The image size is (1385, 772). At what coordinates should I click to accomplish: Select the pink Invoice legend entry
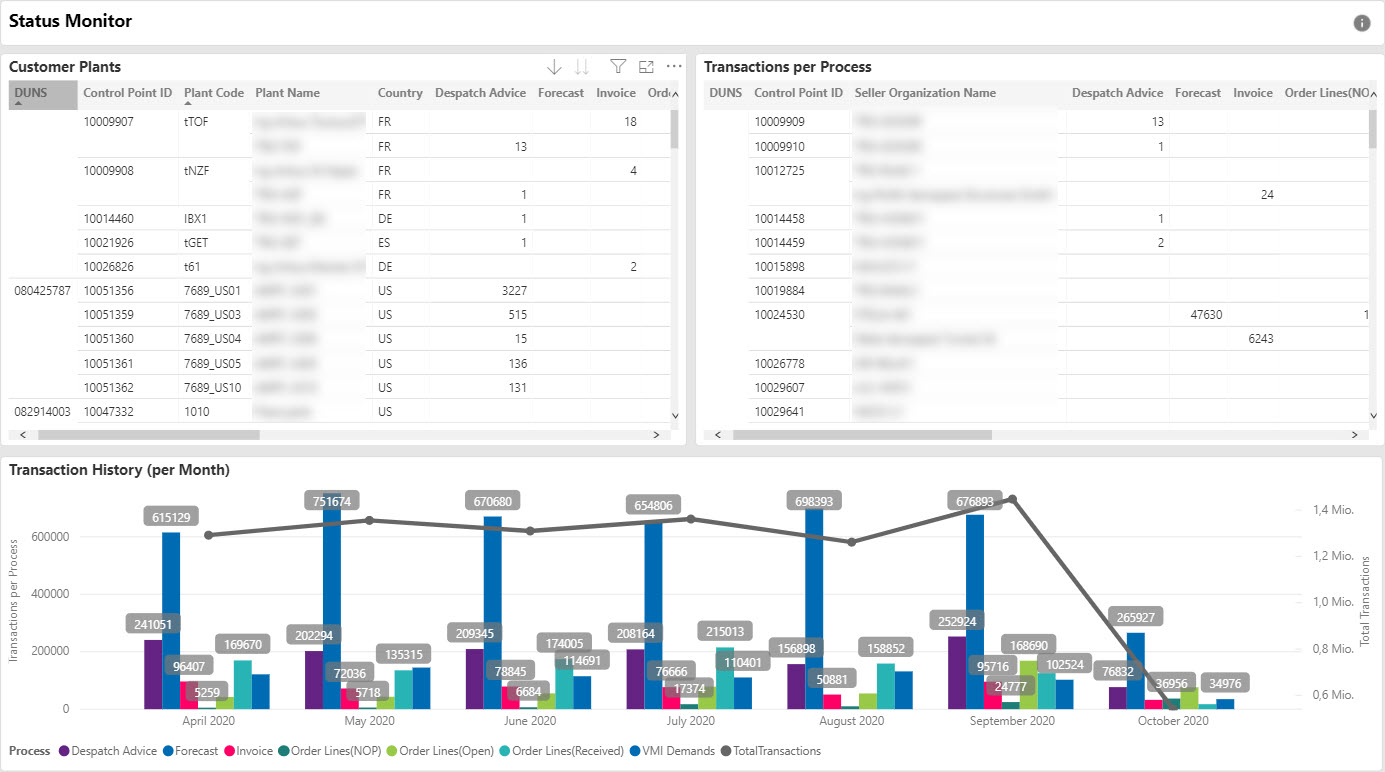tap(248, 751)
